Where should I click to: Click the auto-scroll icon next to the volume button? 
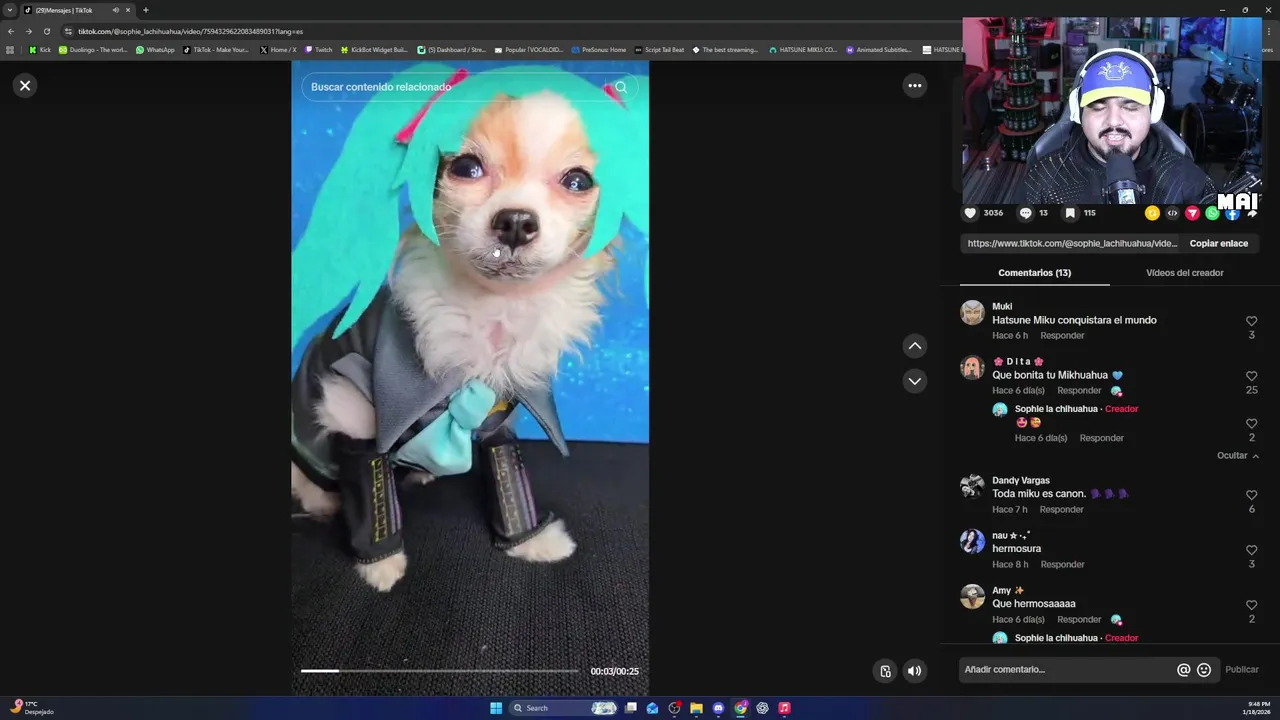pyautogui.click(x=885, y=671)
